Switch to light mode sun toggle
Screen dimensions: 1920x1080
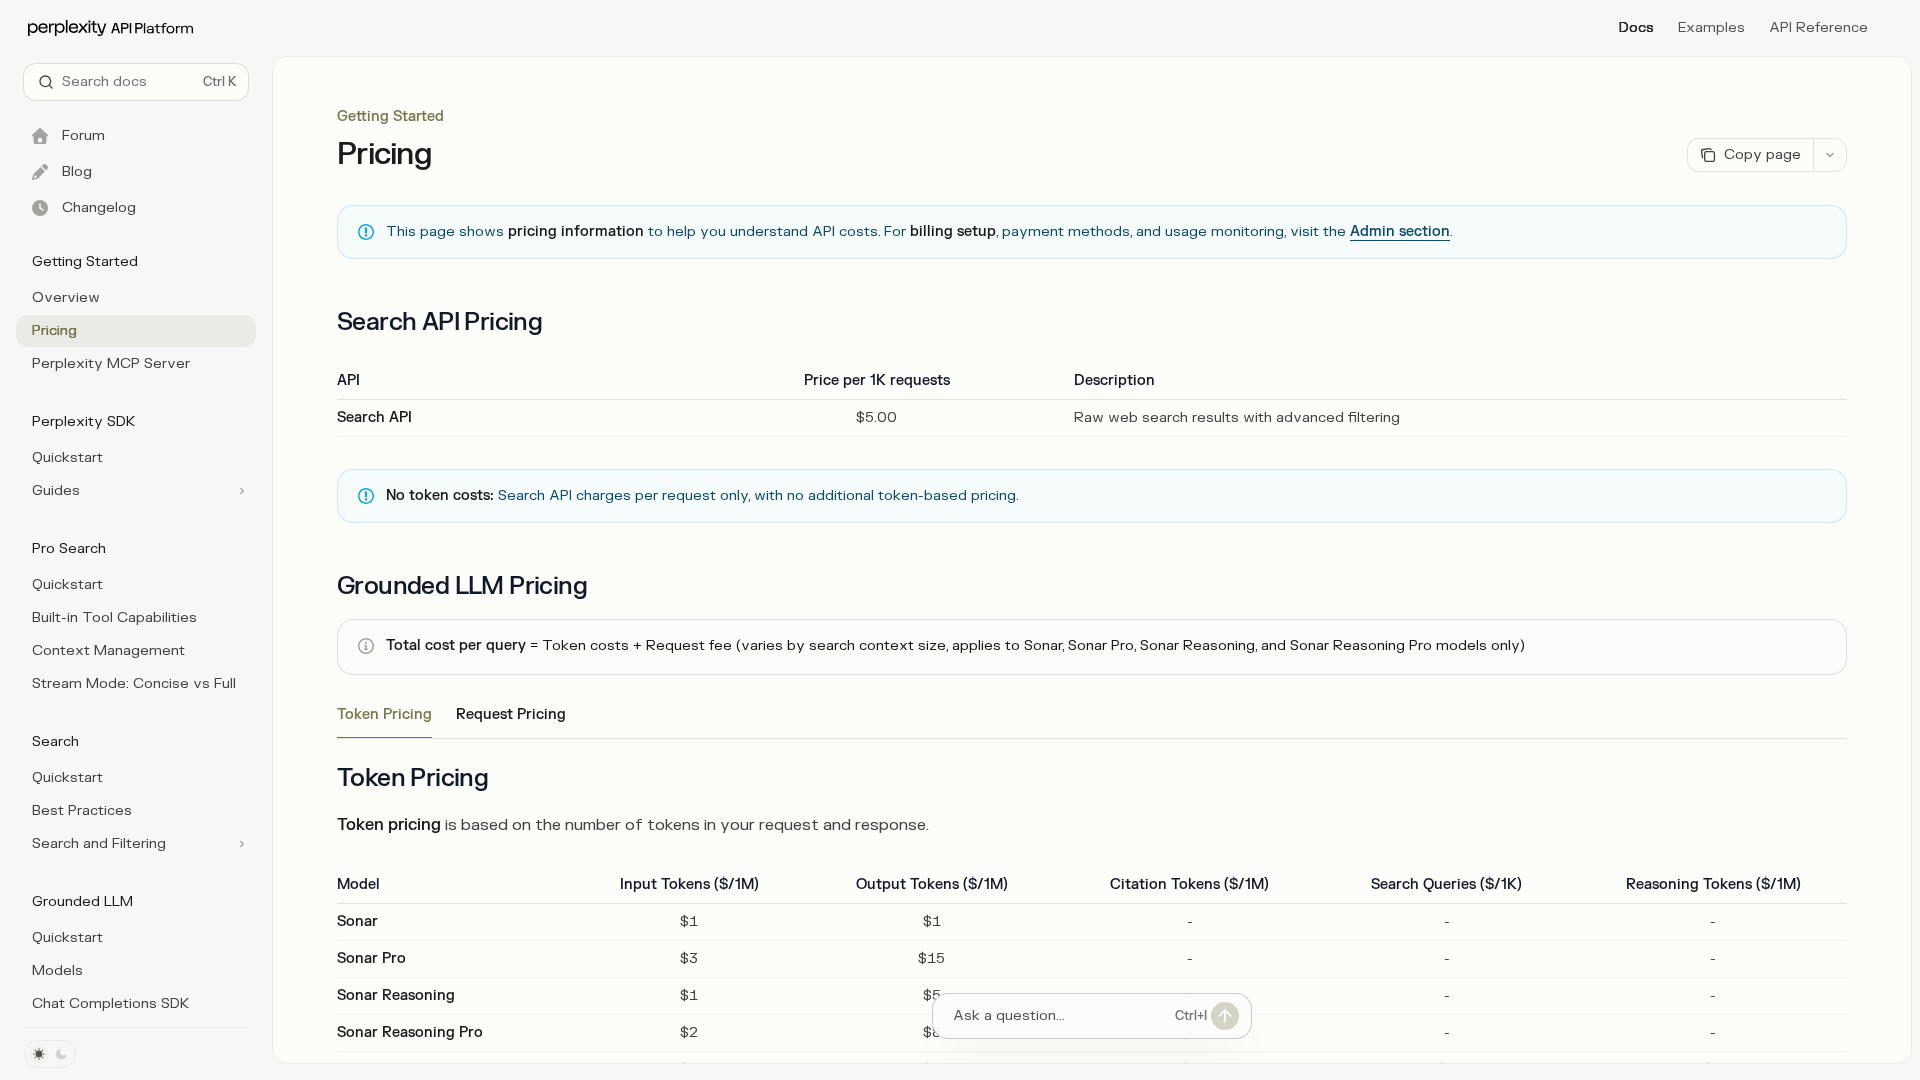pos(39,1054)
